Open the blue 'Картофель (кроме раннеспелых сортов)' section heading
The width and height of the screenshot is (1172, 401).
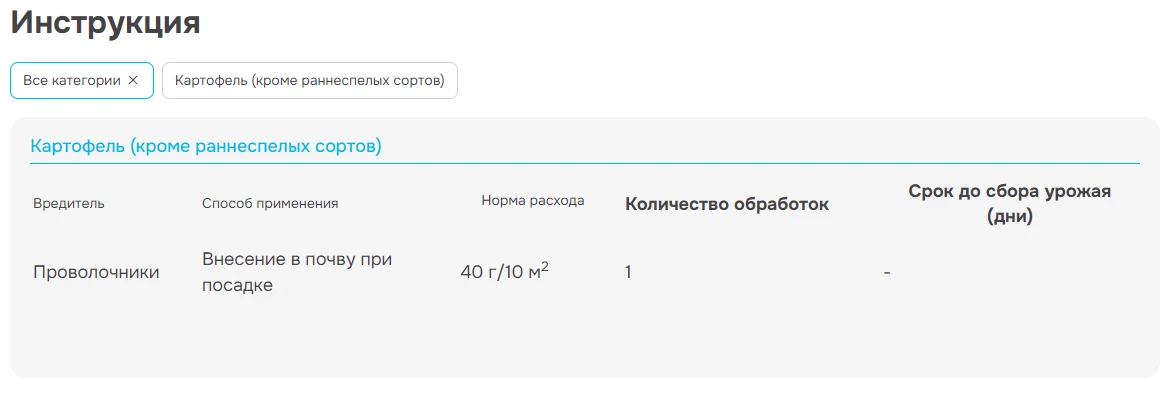coord(206,147)
